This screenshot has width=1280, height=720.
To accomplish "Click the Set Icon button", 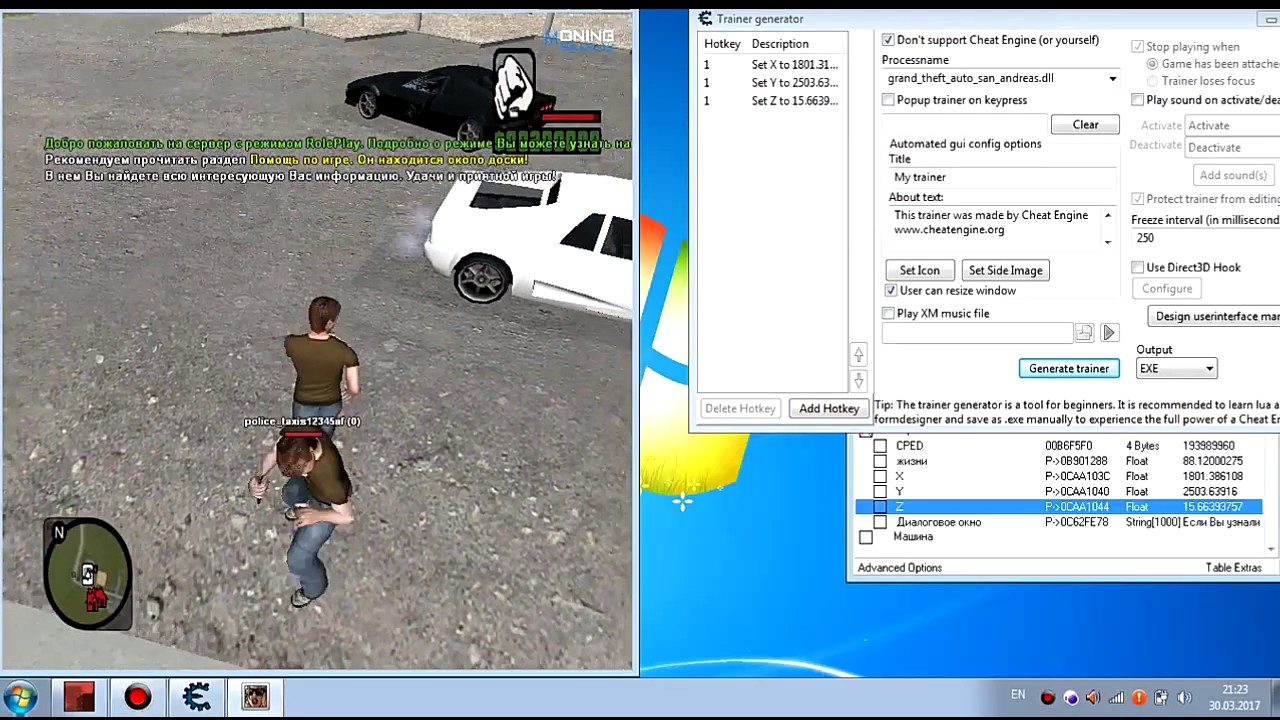I will pos(919,270).
